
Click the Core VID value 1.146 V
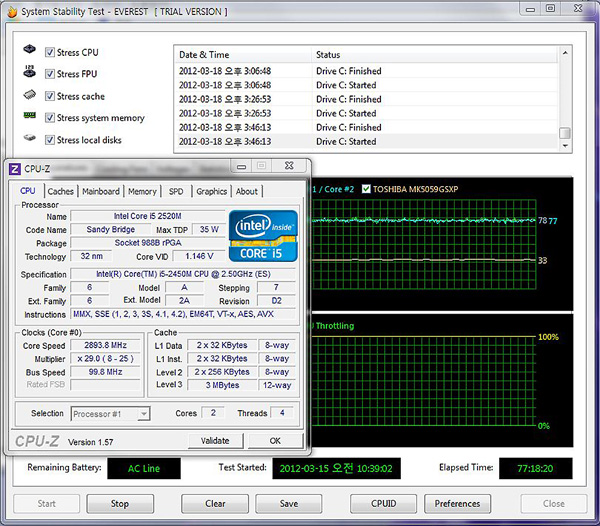pyautogui.click(x=199, y=256)
